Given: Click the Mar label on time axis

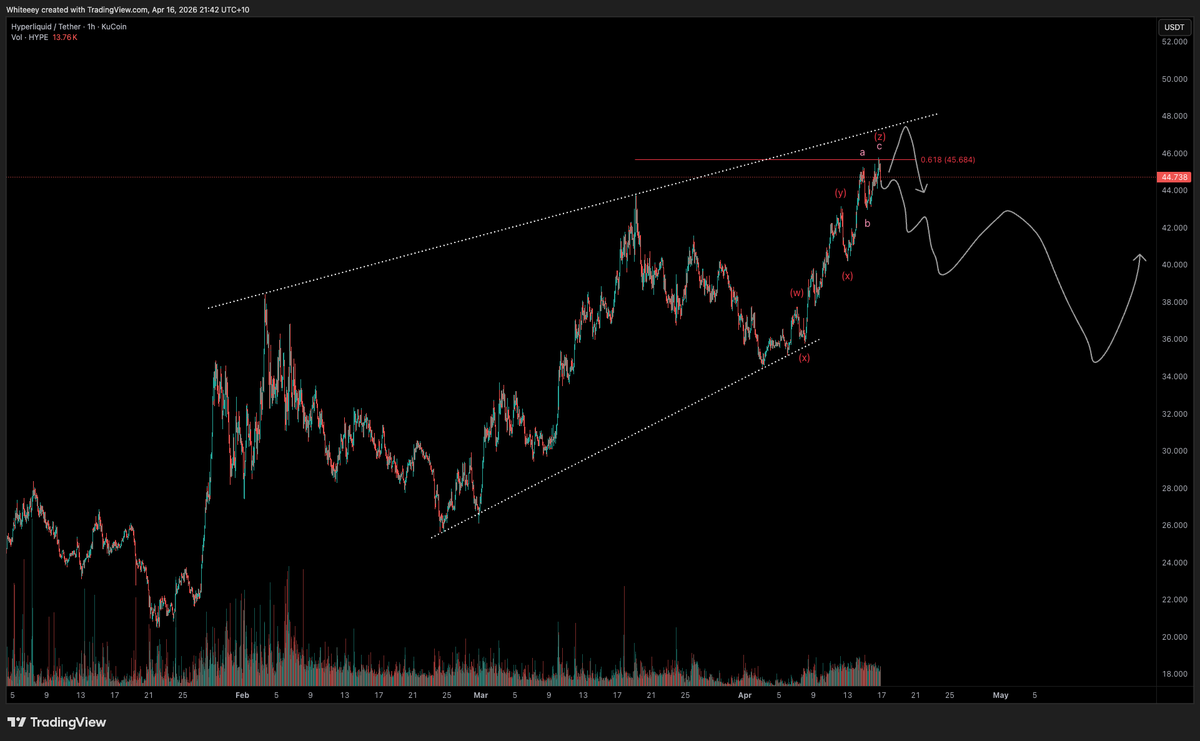Looking at the screenshot, I should pyautogui.click(x=480, y=693).
